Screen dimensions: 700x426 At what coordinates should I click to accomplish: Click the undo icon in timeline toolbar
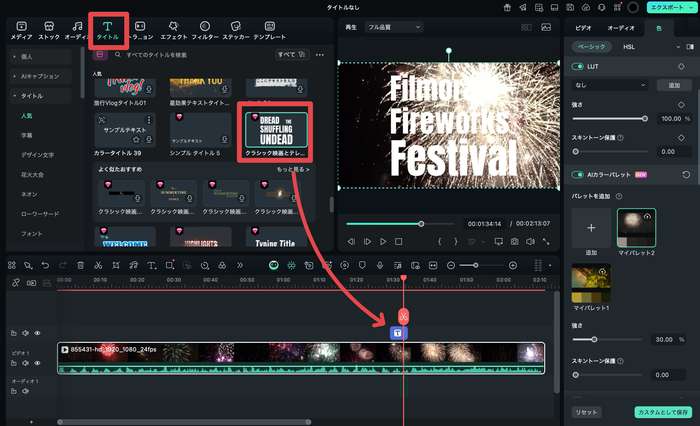45,265
